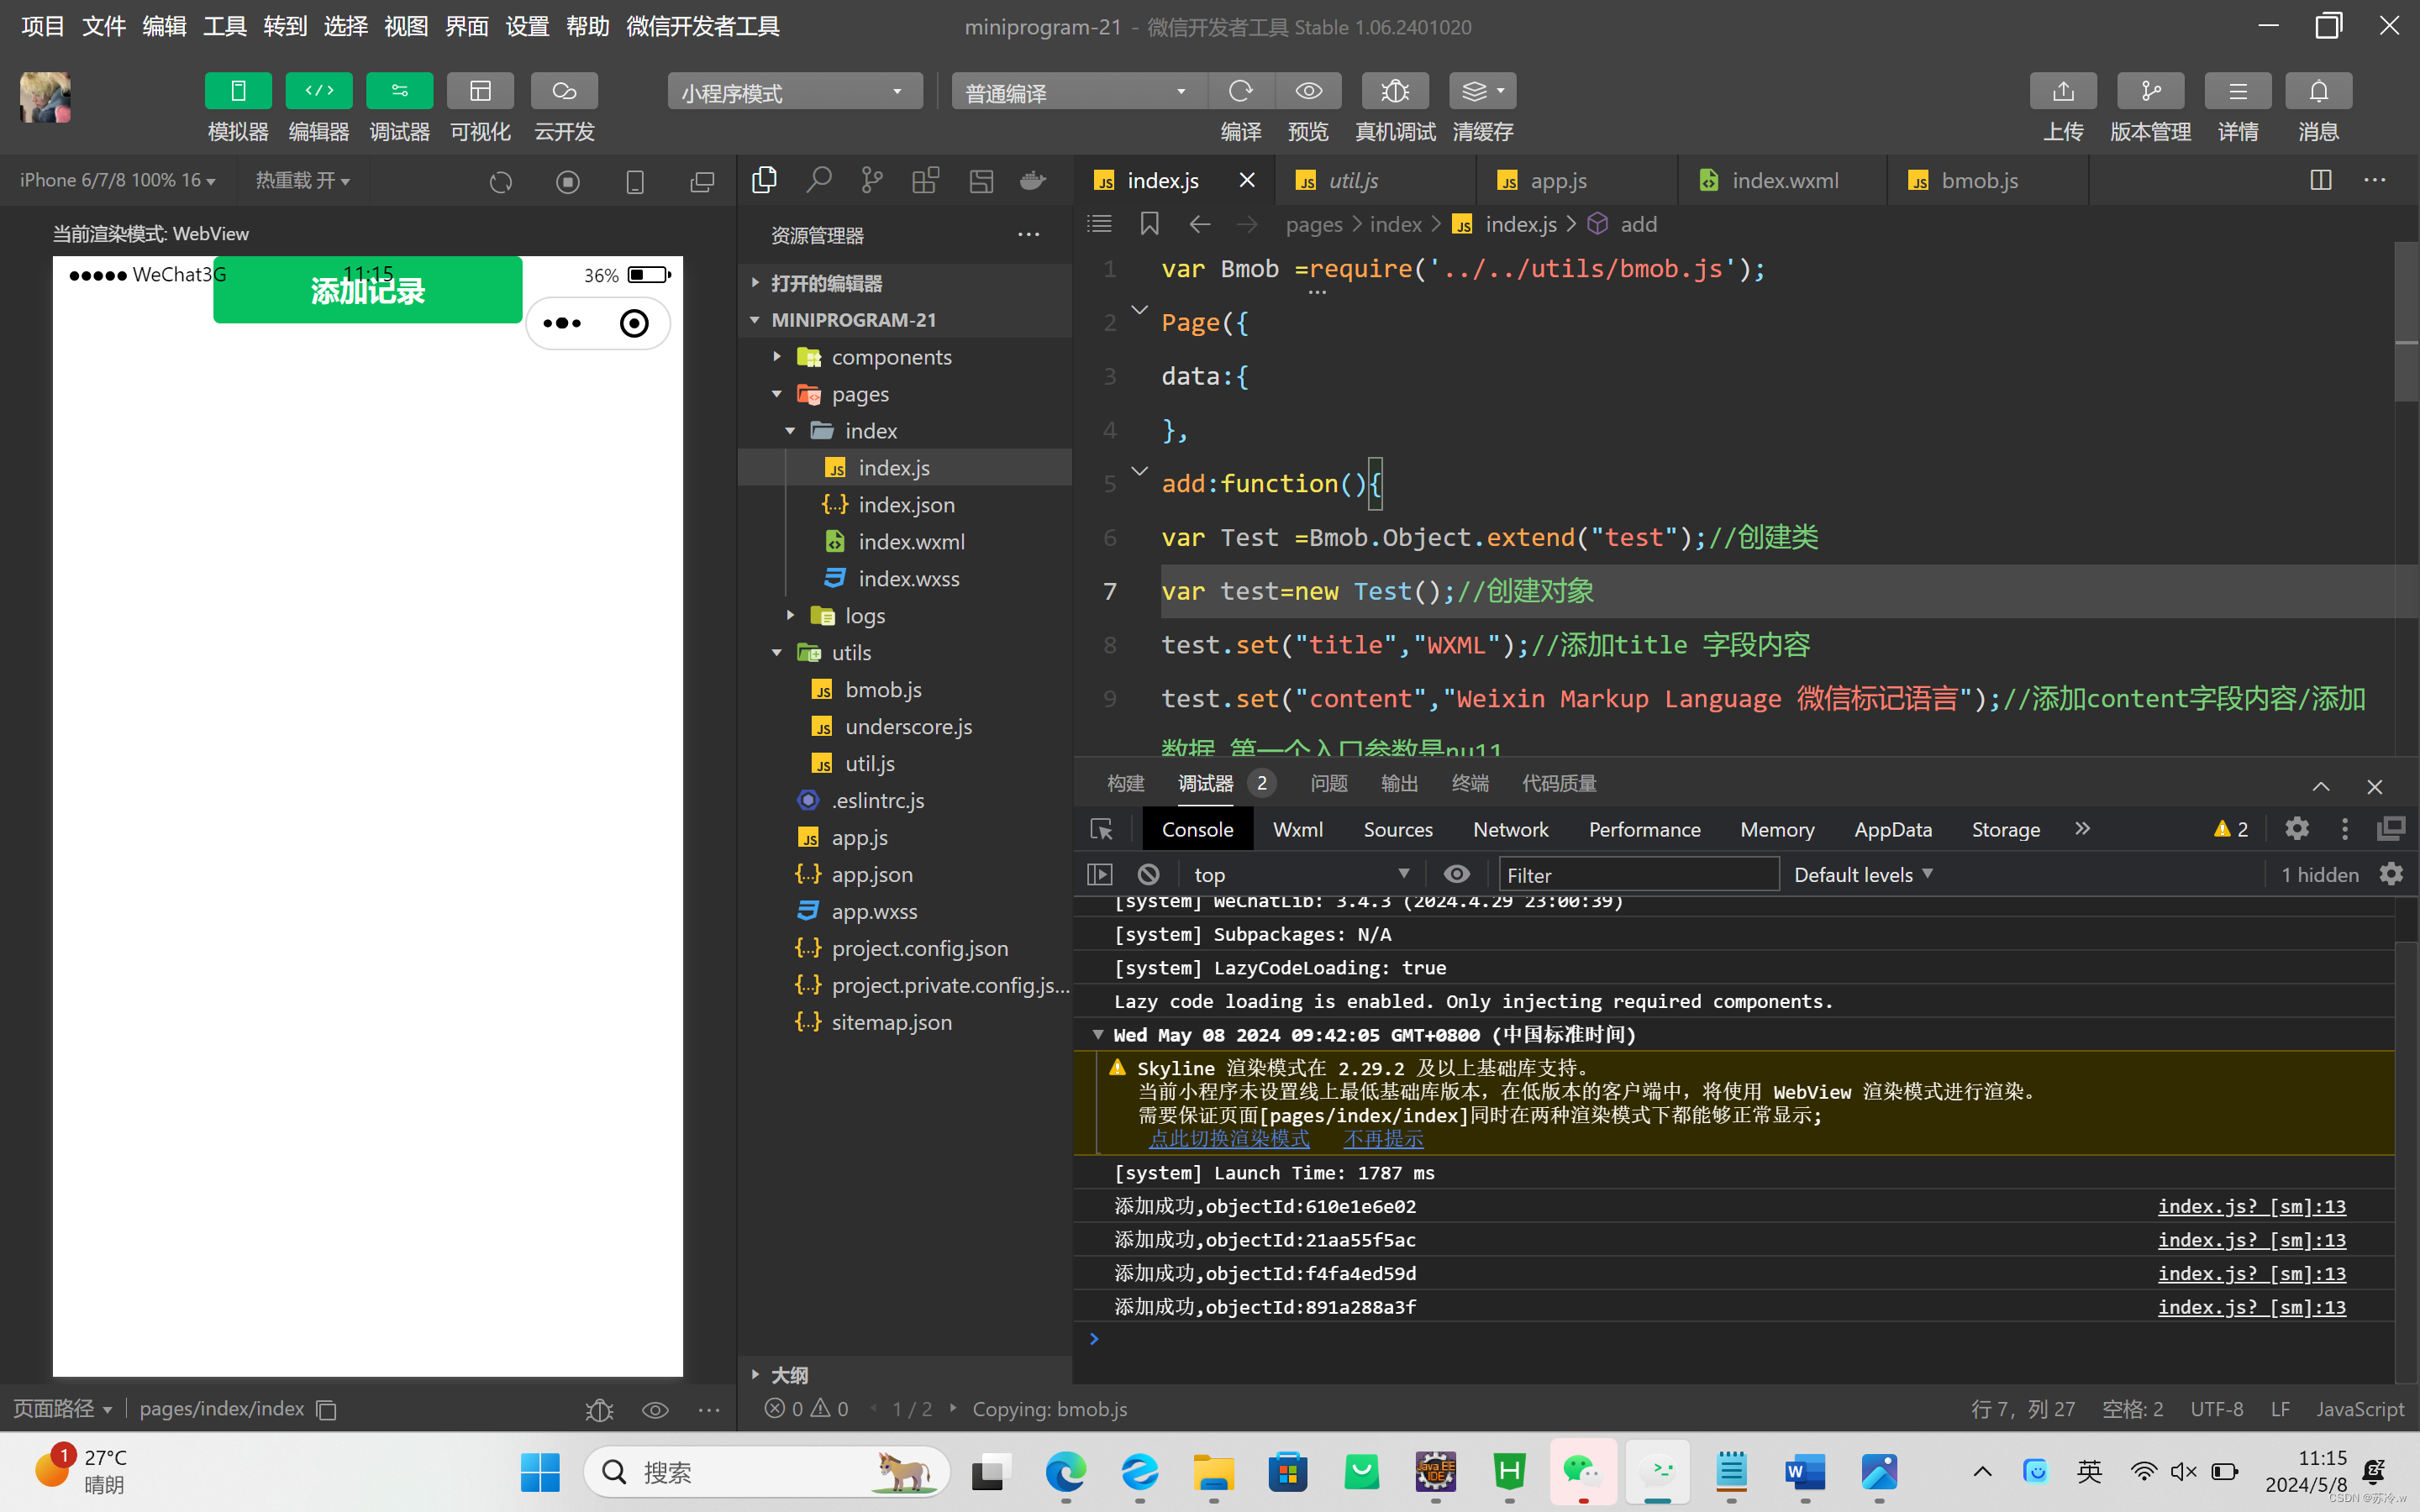Open project details (详情)
This screenshot has width=2420, height=1512.
[x=2238, y=91]
